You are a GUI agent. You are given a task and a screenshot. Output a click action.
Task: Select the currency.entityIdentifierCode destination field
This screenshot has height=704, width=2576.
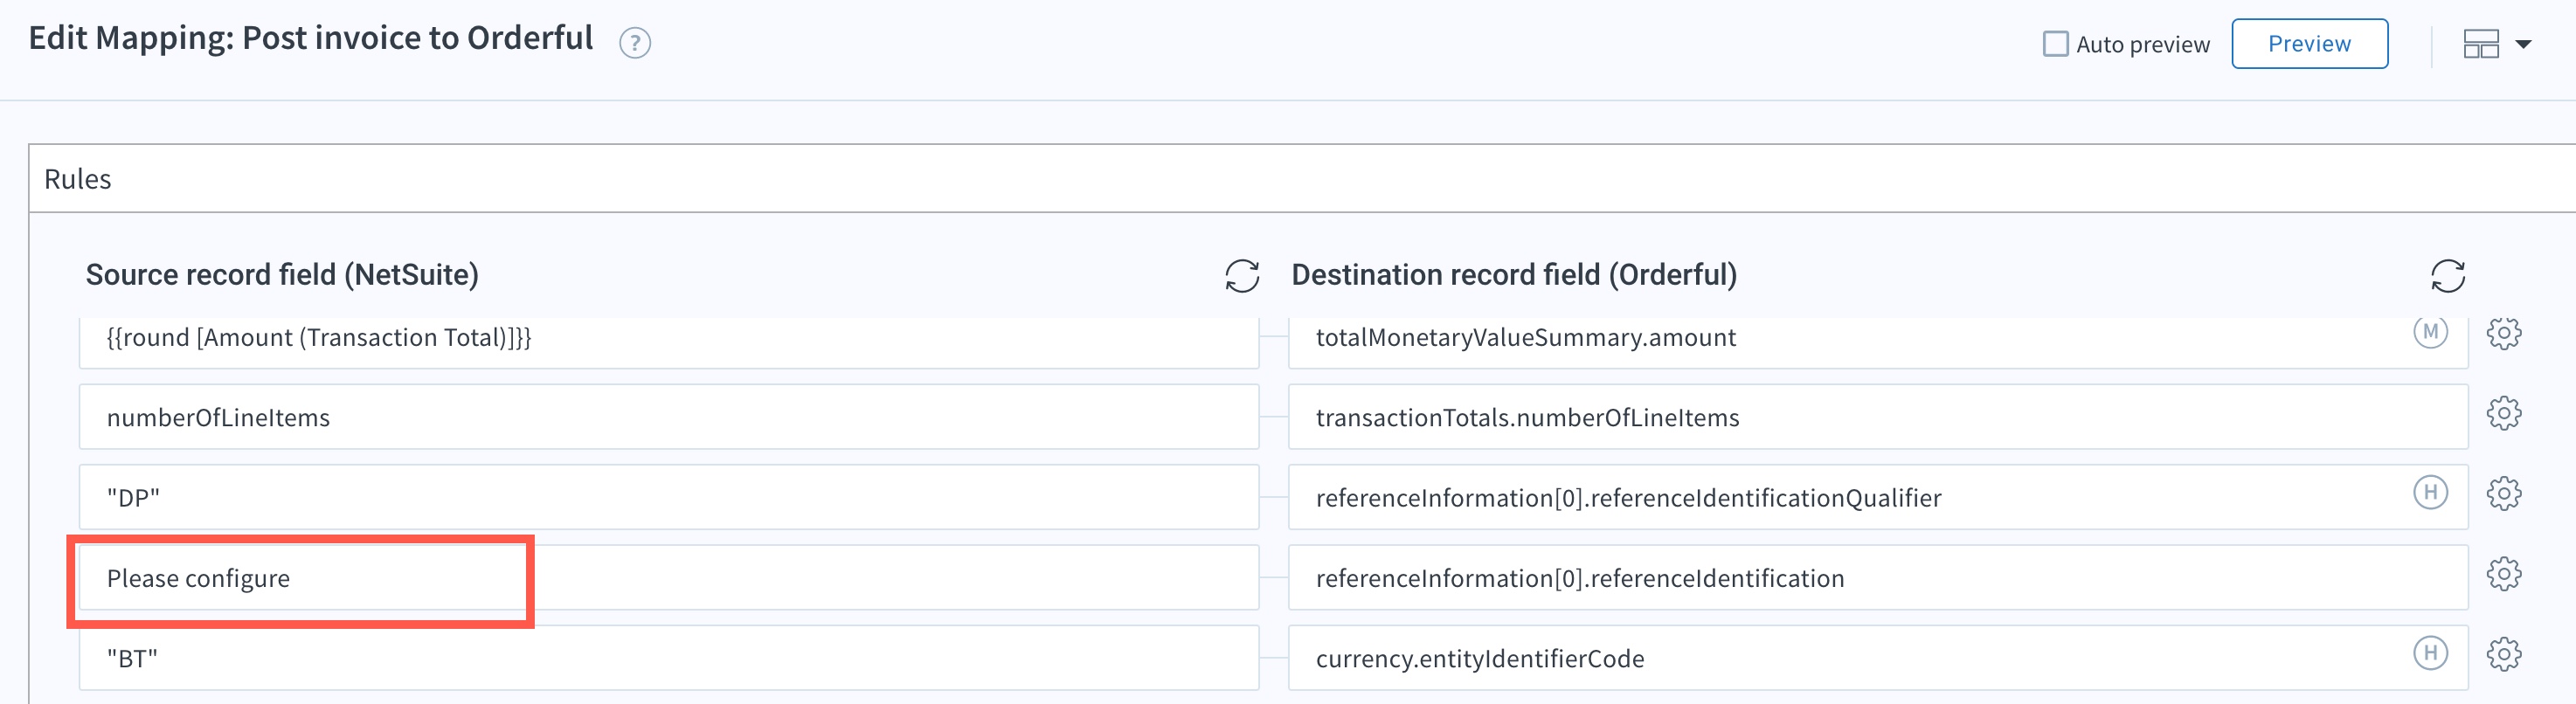pos(1877,658)
